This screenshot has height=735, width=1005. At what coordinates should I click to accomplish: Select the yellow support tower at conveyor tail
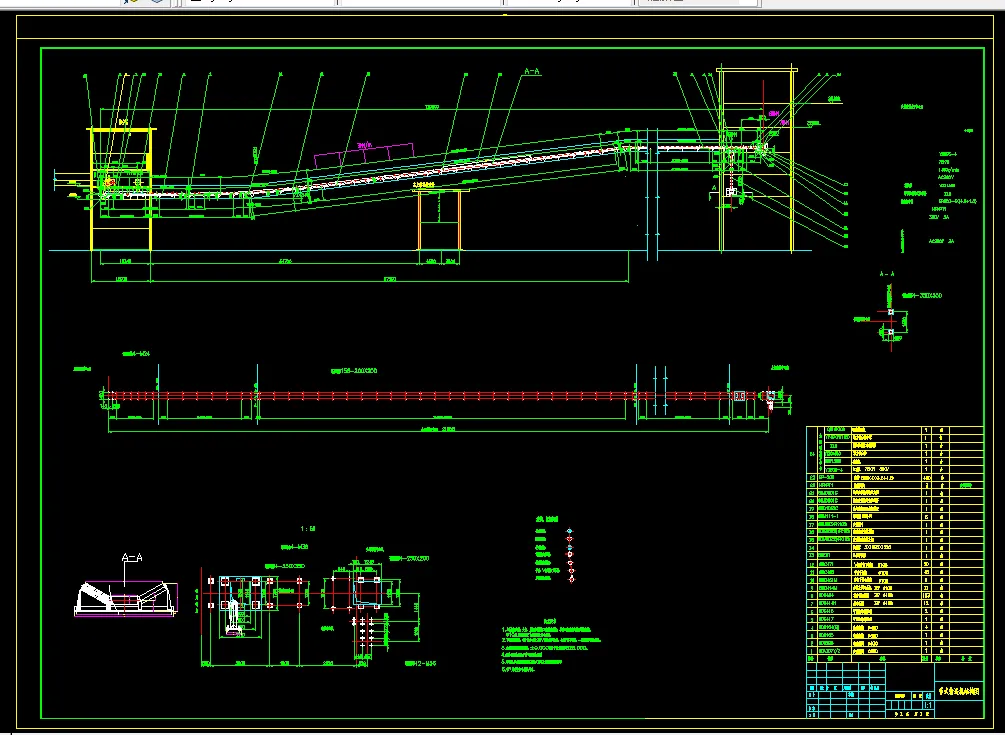(x=122, y=189)
